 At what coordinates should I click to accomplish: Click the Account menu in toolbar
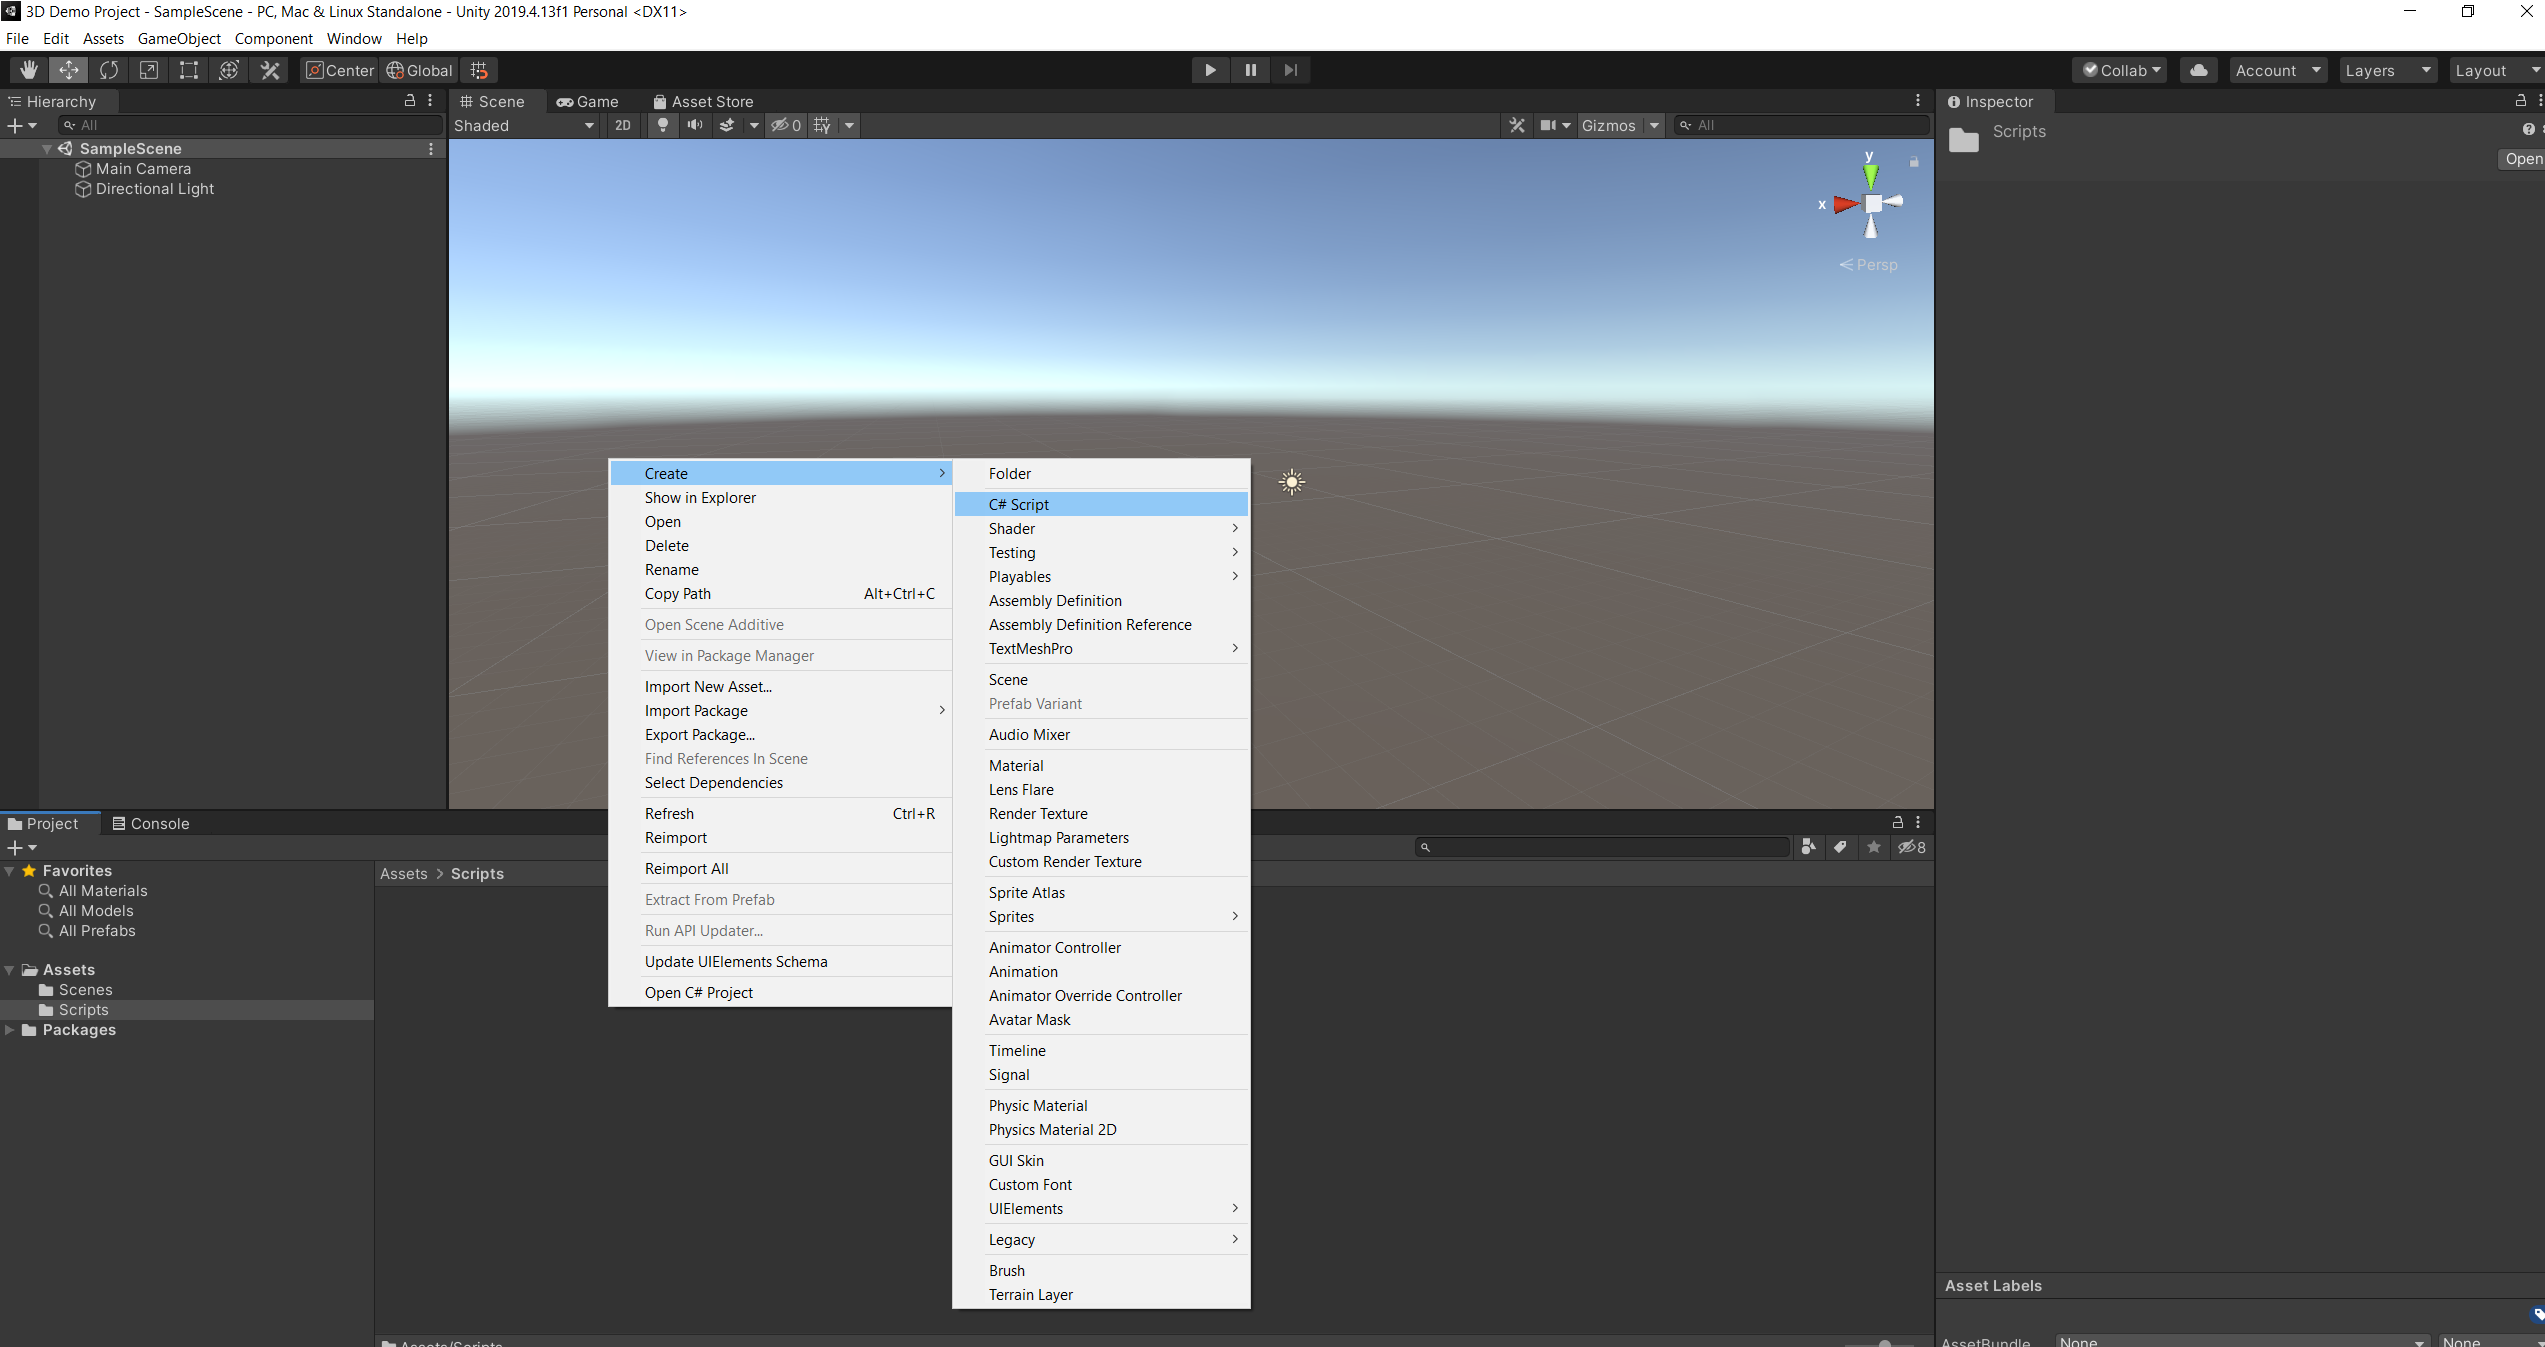point(2276,69)
